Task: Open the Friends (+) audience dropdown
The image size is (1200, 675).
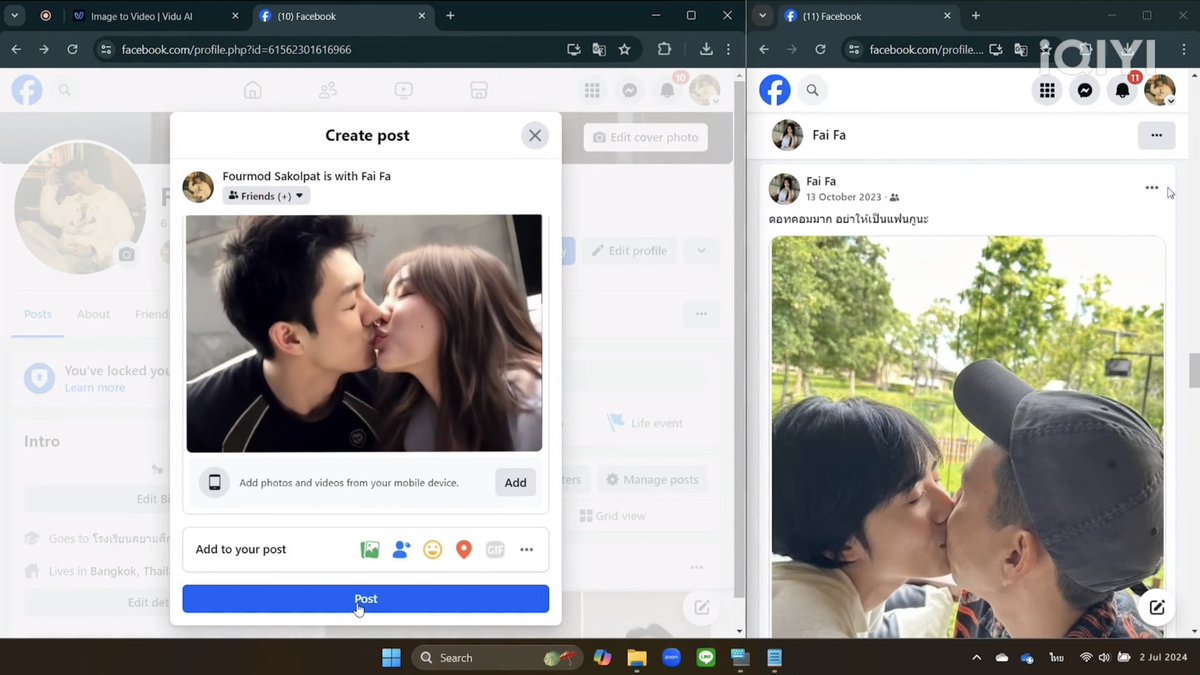Action: (266, 196)
